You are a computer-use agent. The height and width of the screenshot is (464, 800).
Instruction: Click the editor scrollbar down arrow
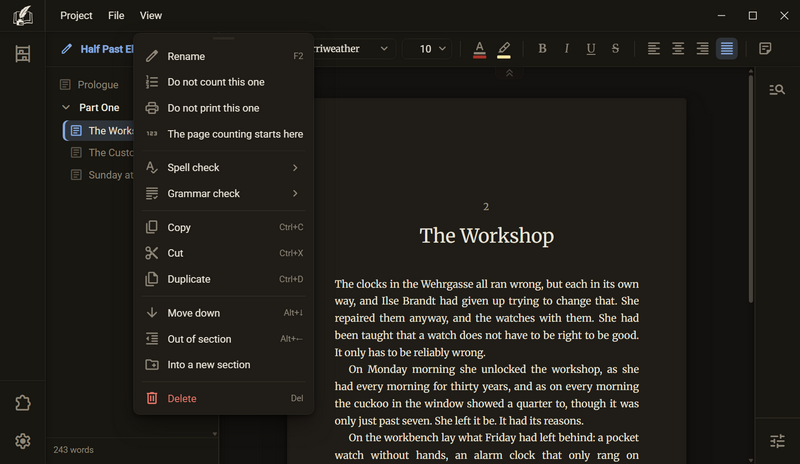coord(751,460)
